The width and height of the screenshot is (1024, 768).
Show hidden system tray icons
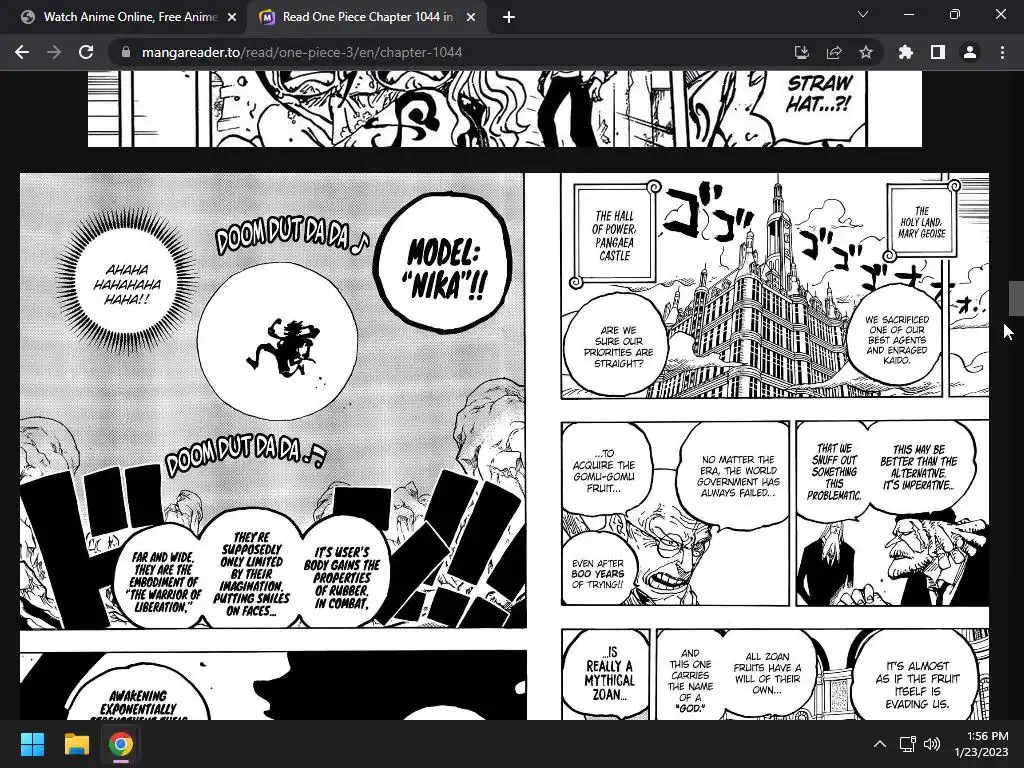tap(880, 744)
